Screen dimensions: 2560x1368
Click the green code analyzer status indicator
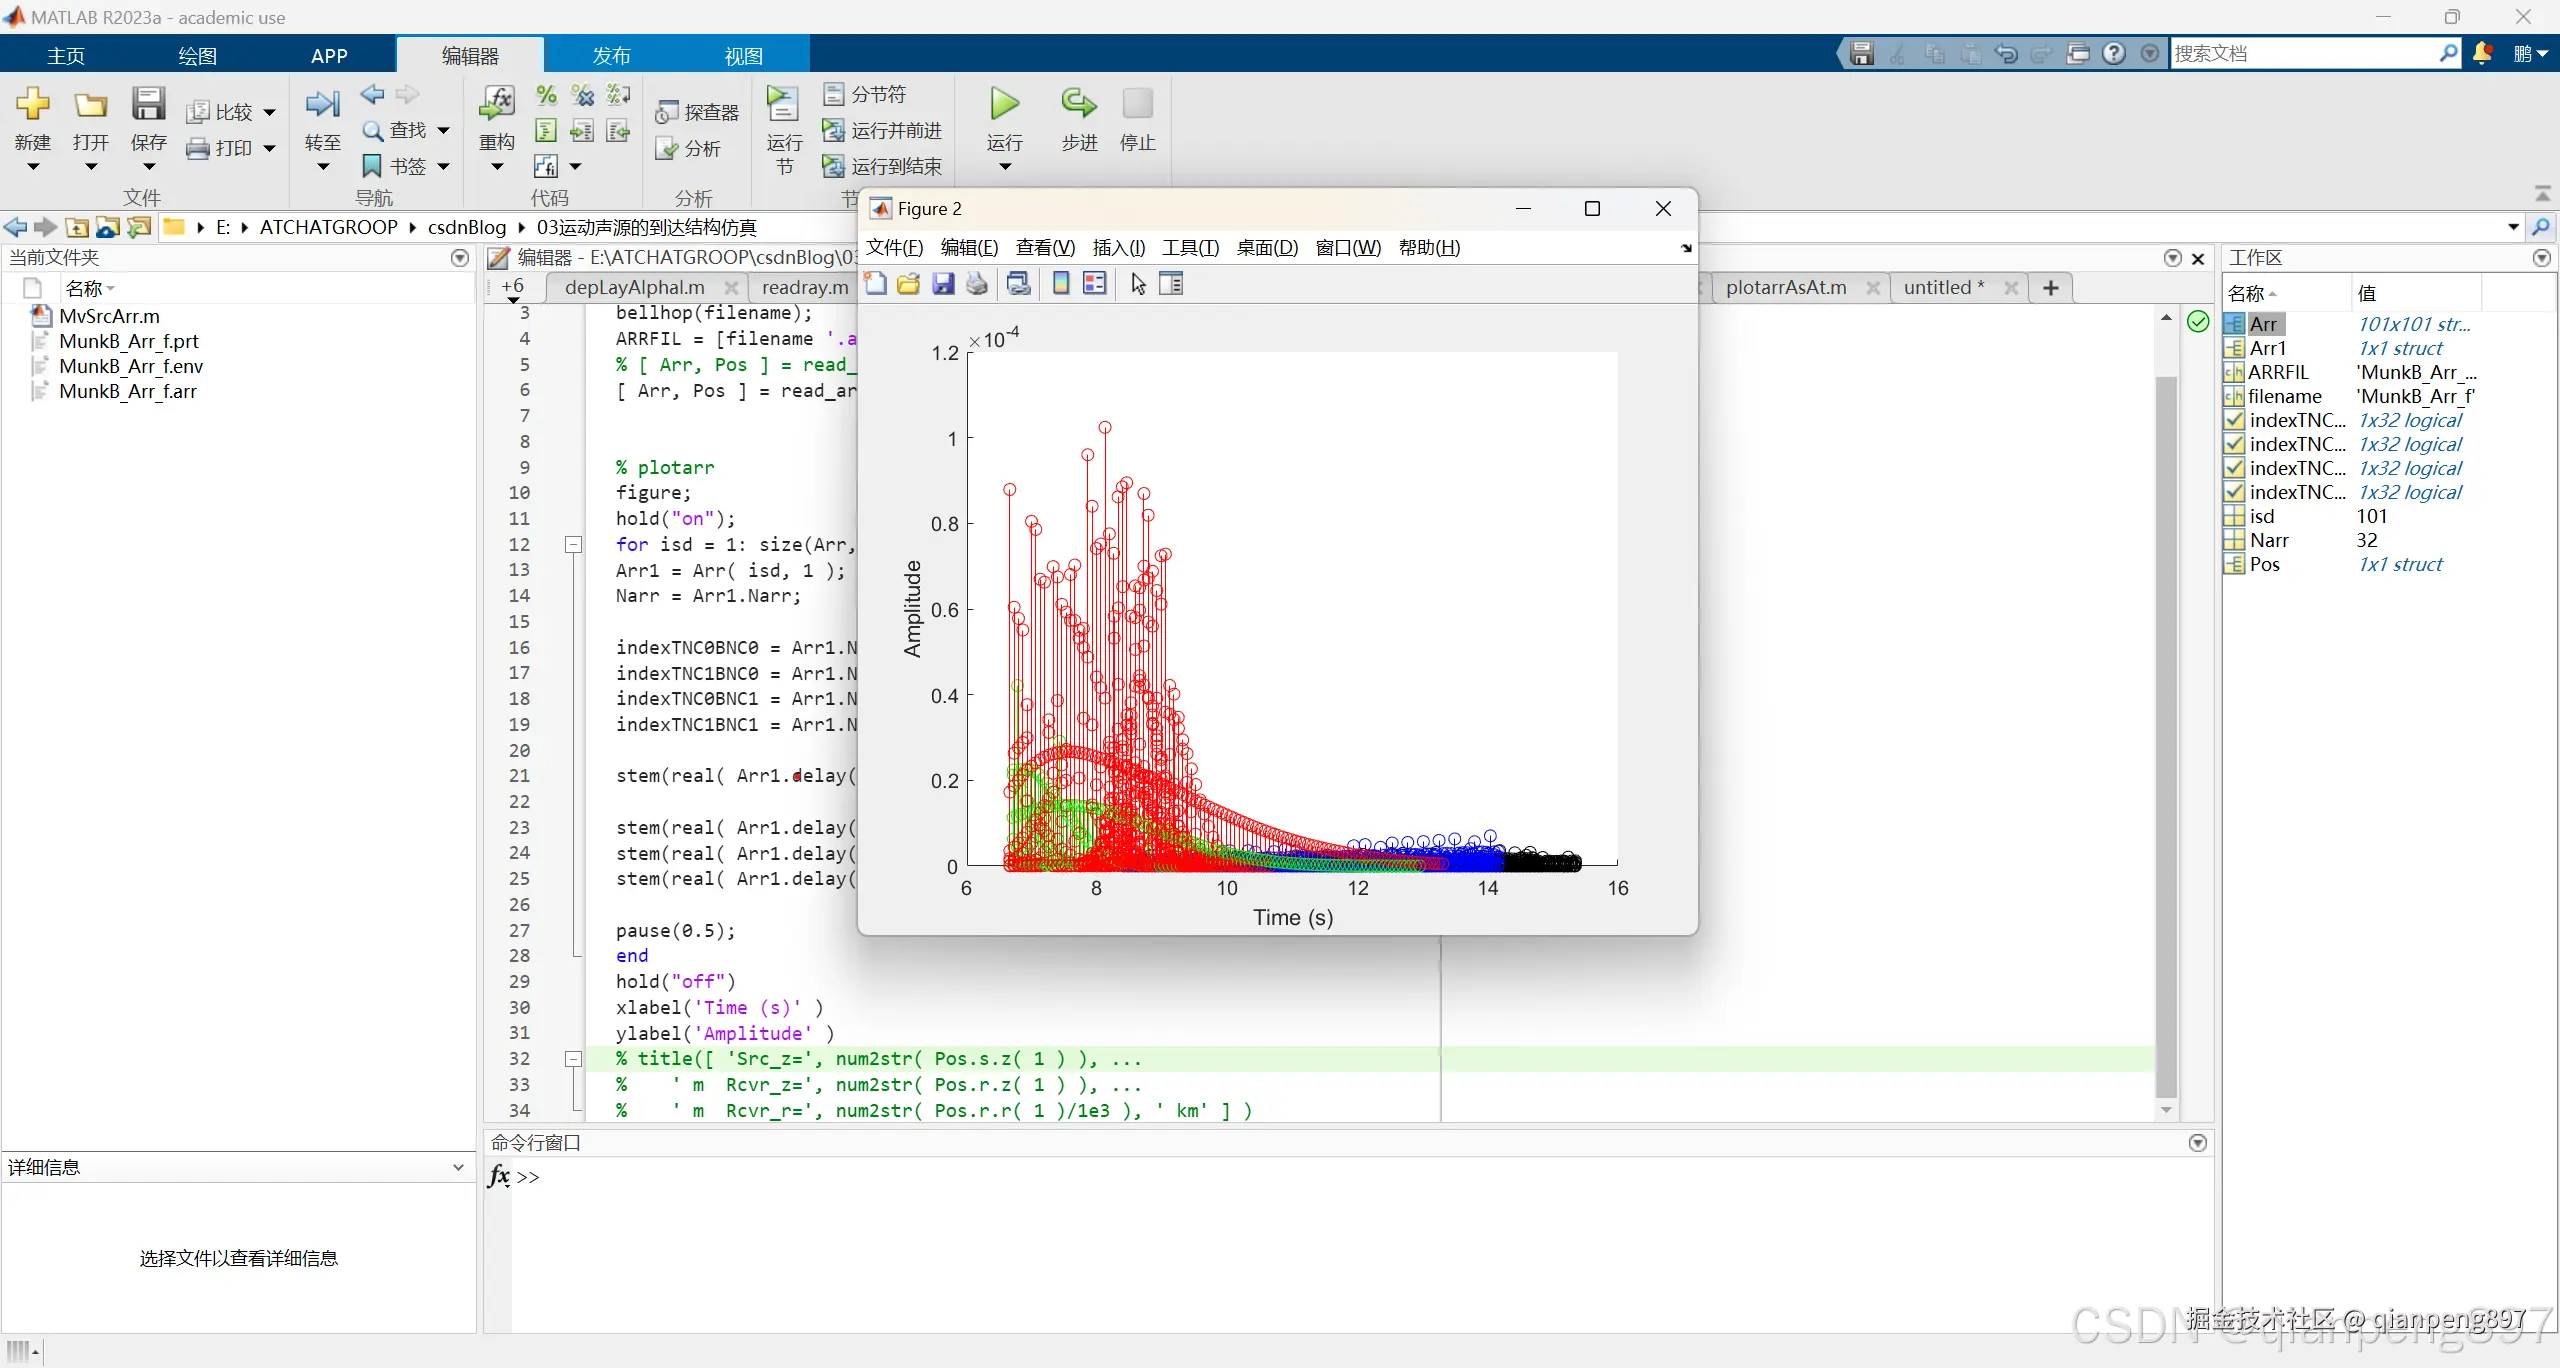[2197, 321]
